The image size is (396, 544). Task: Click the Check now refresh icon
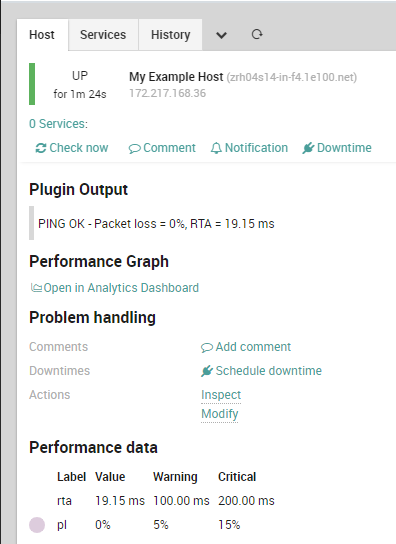(x=41, y=148)
